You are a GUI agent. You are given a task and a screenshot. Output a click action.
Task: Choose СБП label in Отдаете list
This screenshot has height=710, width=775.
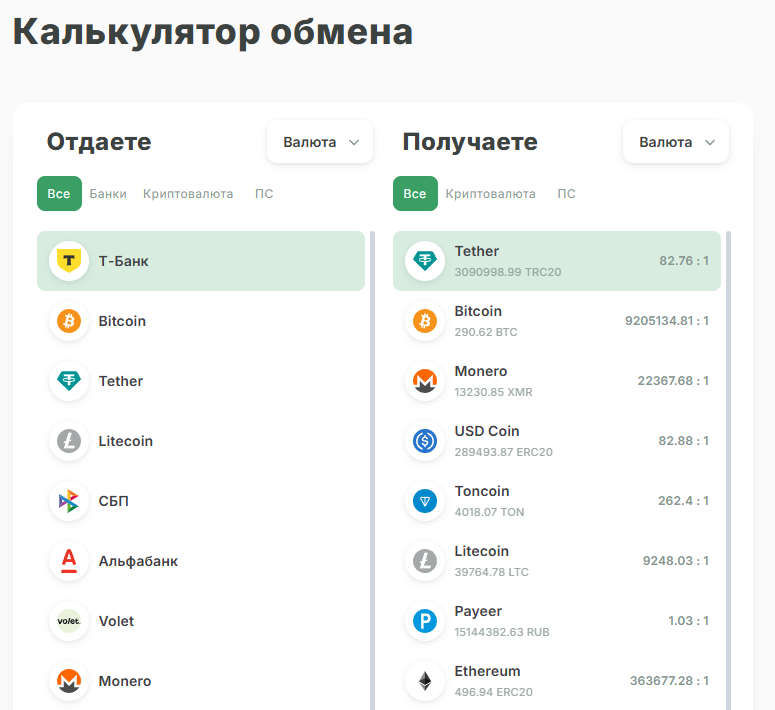tap(113, 501)
